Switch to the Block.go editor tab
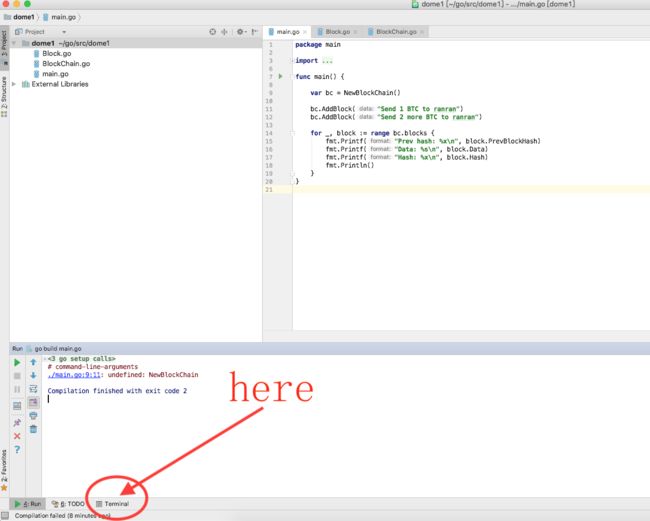This screenshot has width=650, height=521. click(x=335, y=32)
